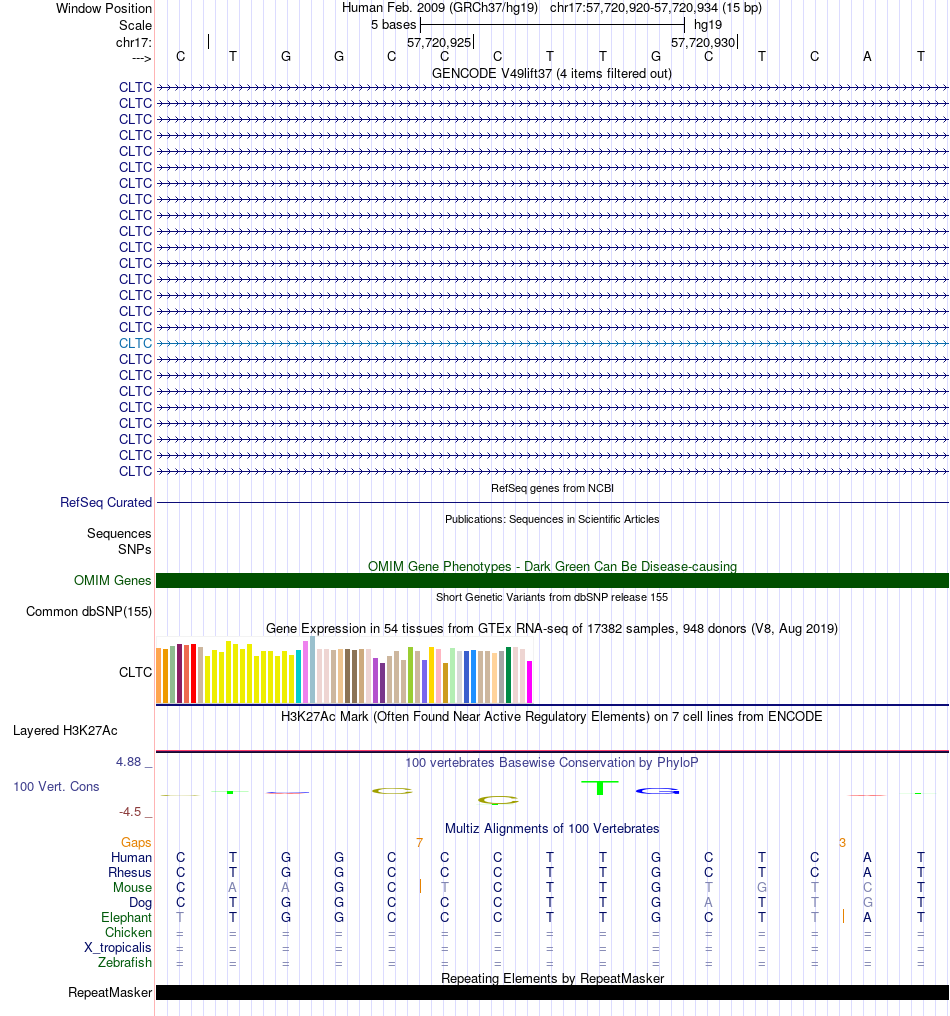Open RefSeq genes from NCBI track title

click(x=552, y=488)
